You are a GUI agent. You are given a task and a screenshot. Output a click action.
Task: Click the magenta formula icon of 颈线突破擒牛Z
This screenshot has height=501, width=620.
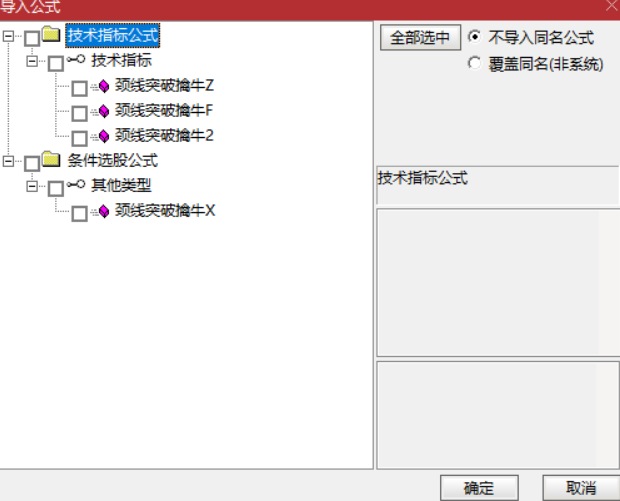[x=104, y=86]
